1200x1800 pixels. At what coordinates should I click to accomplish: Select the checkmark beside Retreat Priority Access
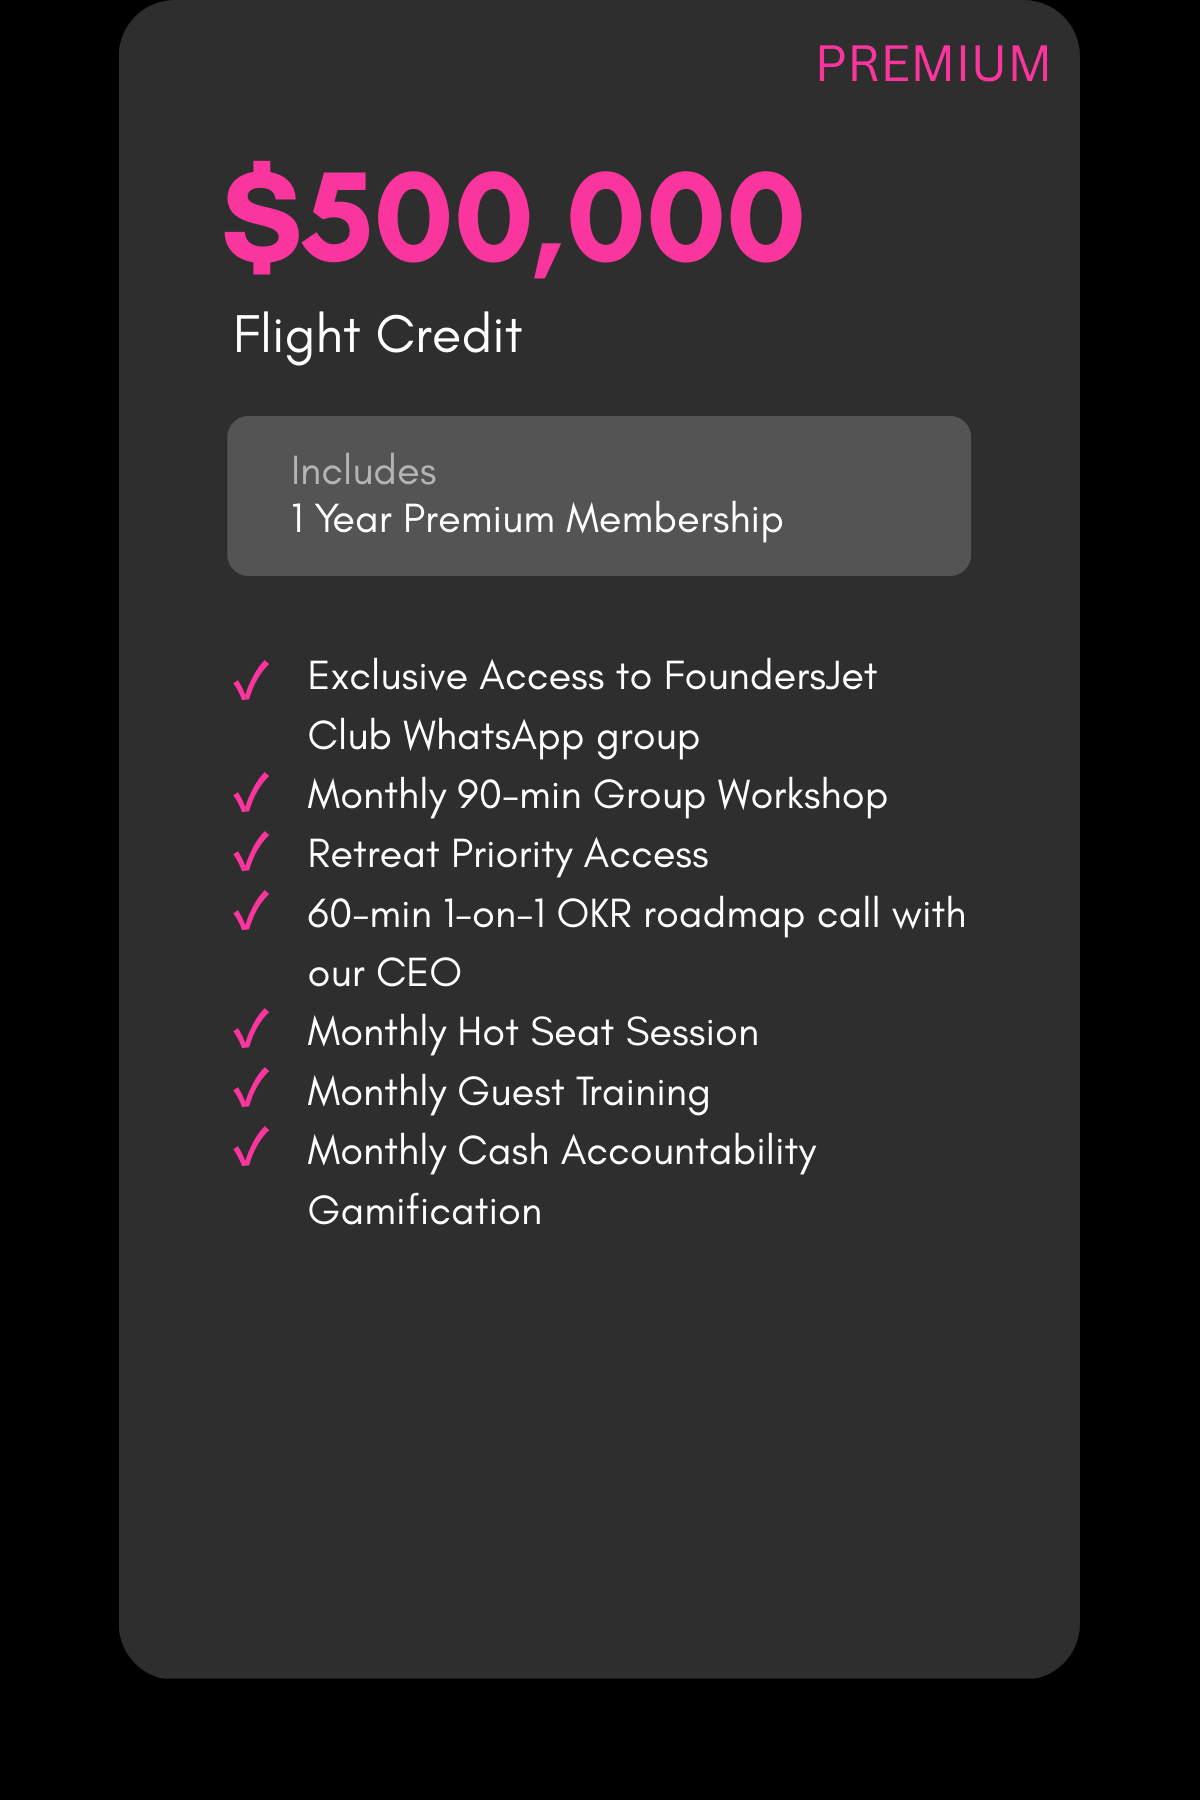tap(251, 852)
